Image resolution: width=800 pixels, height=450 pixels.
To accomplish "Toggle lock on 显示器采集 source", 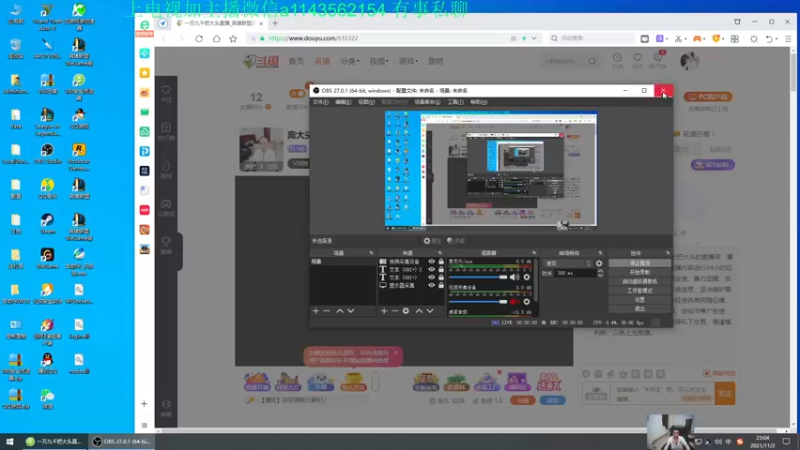I will 441,285.
